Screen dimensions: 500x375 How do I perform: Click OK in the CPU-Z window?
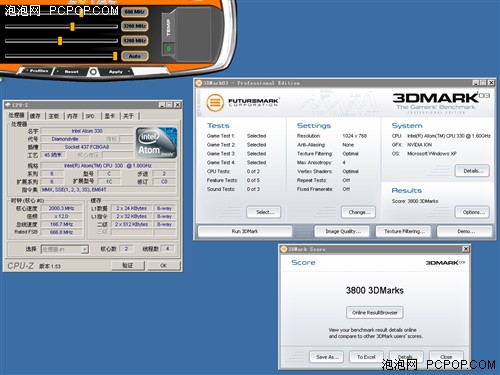click(x=163, y=266)
